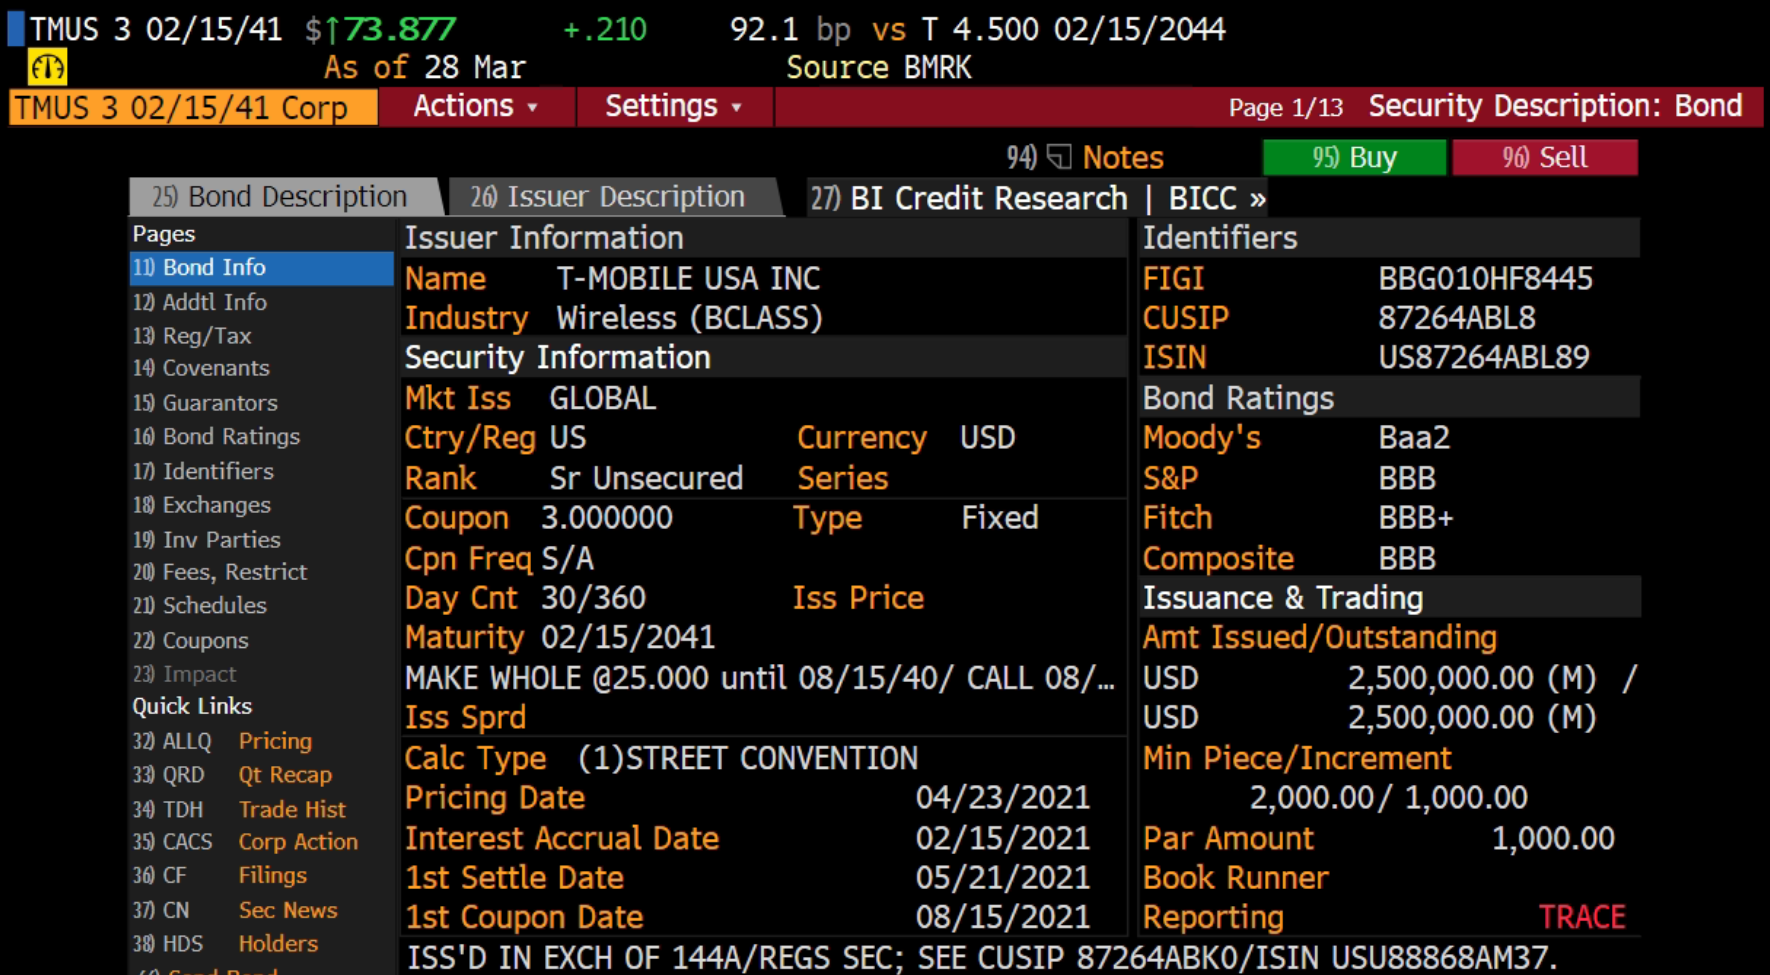The width and height of the screenshot is (1770, 975).
Task: Click the Maturity date 02/15/2041
Action: [628, 637]
